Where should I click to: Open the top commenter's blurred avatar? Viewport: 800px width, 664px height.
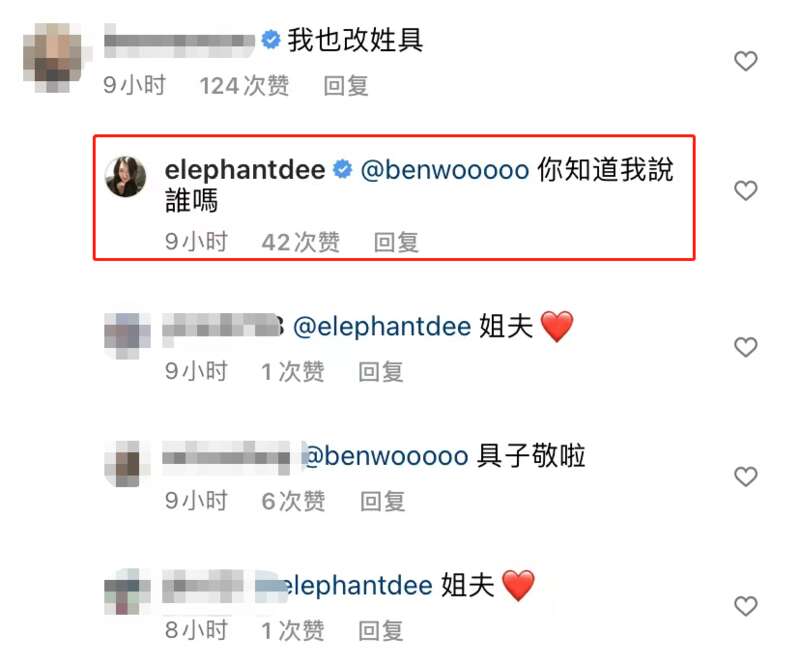point(54,58)
